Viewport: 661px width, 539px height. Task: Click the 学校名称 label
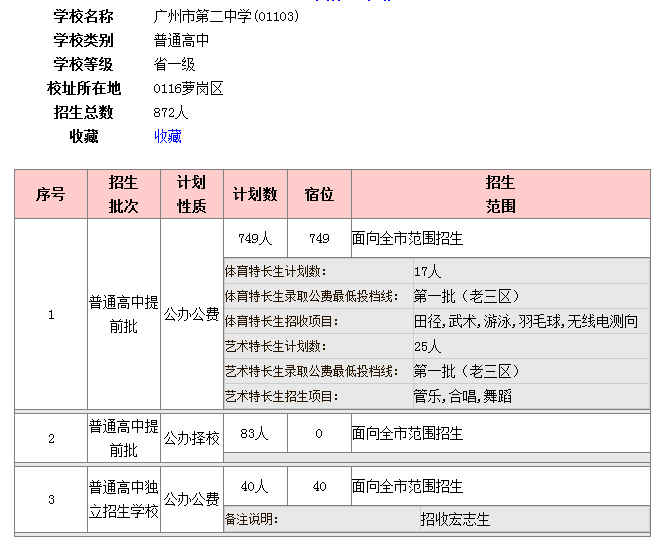point(83,16)
